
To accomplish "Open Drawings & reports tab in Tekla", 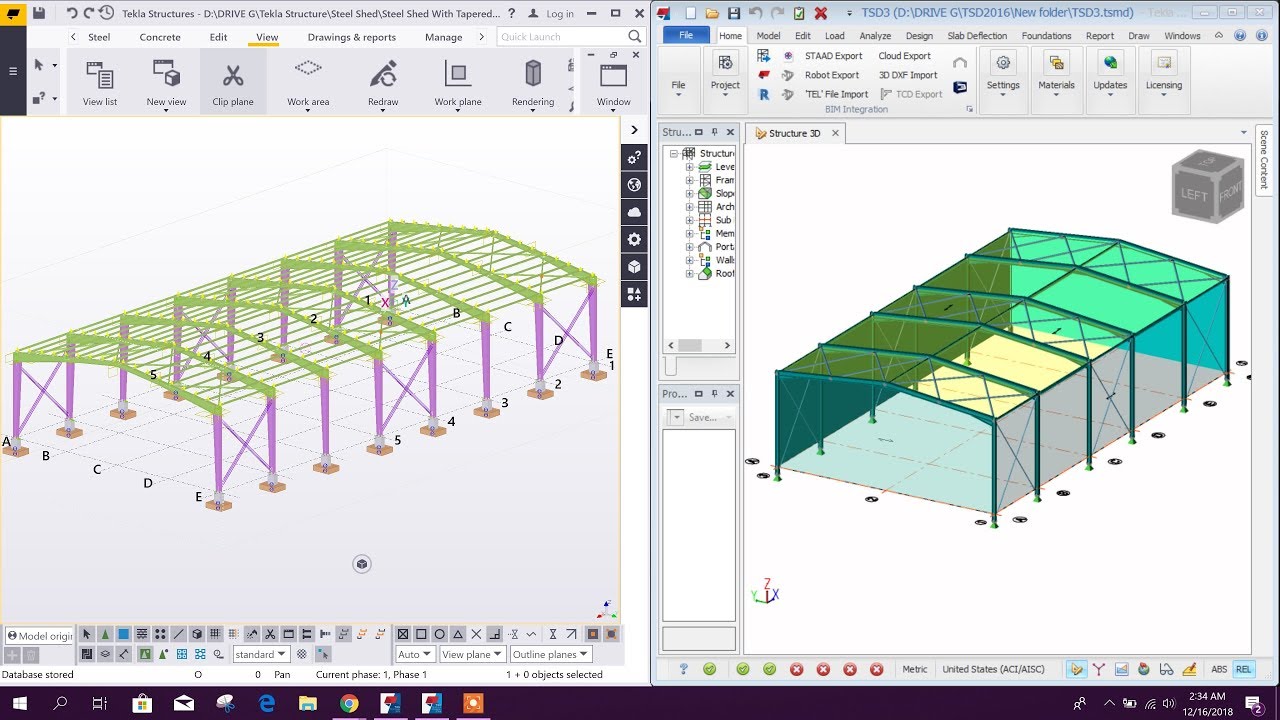I will tap(352, 37).
